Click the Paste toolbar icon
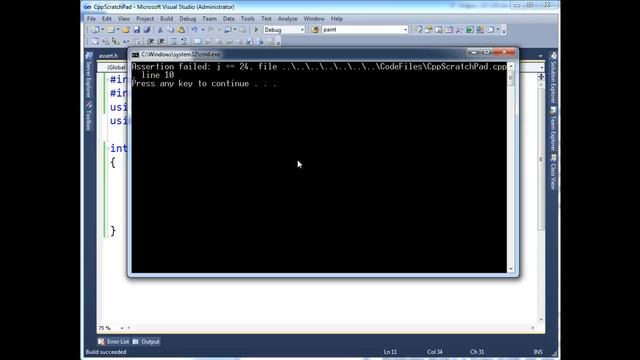Viewport: 640px width, 360px height. coord(181,29)
